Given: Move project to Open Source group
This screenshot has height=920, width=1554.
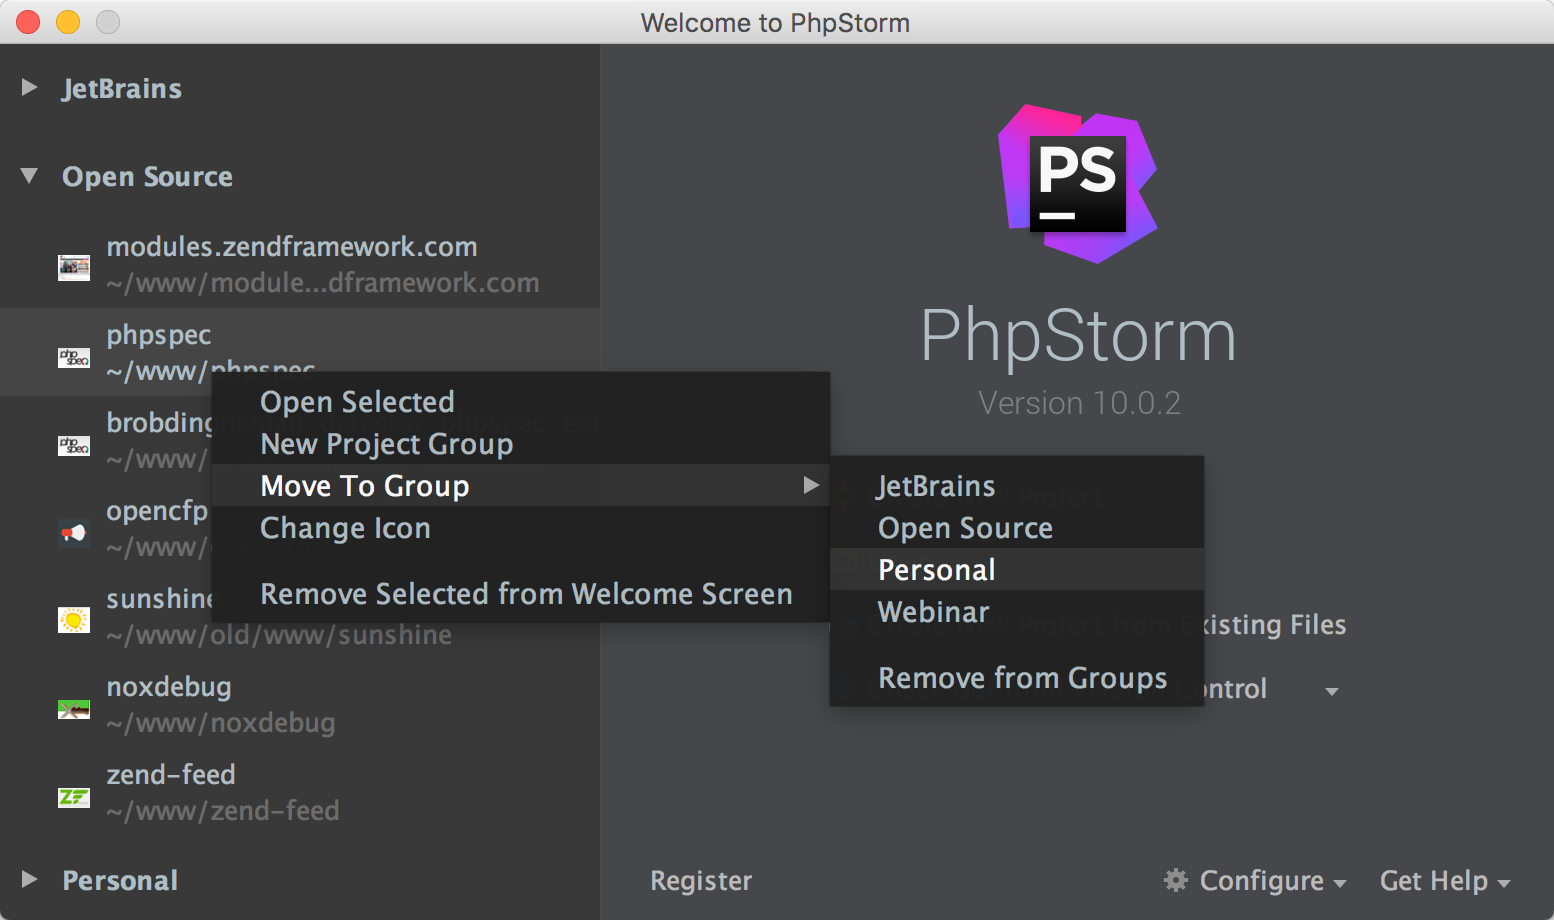Looking at the screenshot, I should 1017,528.
